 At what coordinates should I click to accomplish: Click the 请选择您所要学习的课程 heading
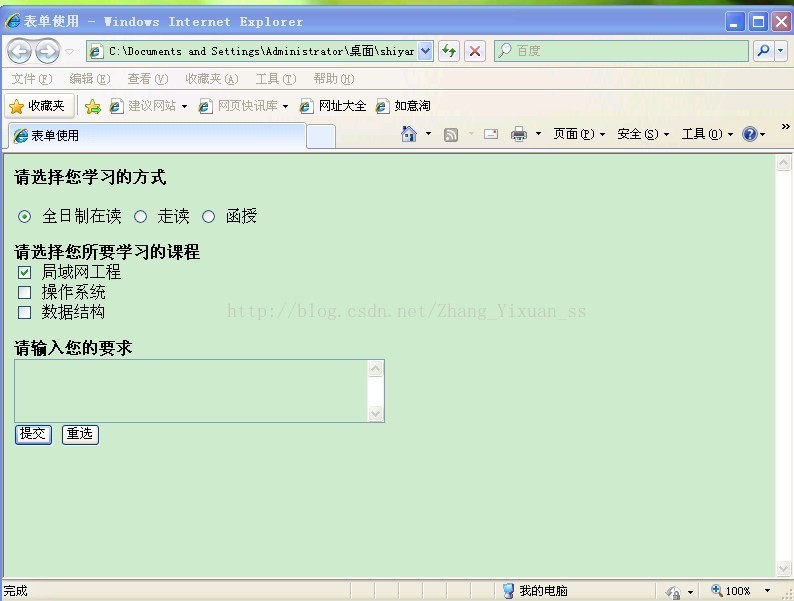tap(107, 252)
